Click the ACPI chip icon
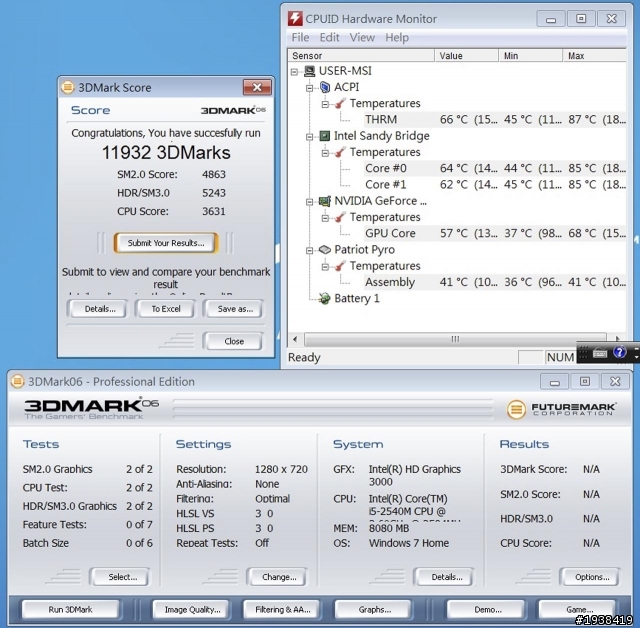 click(x=325, y=87)
